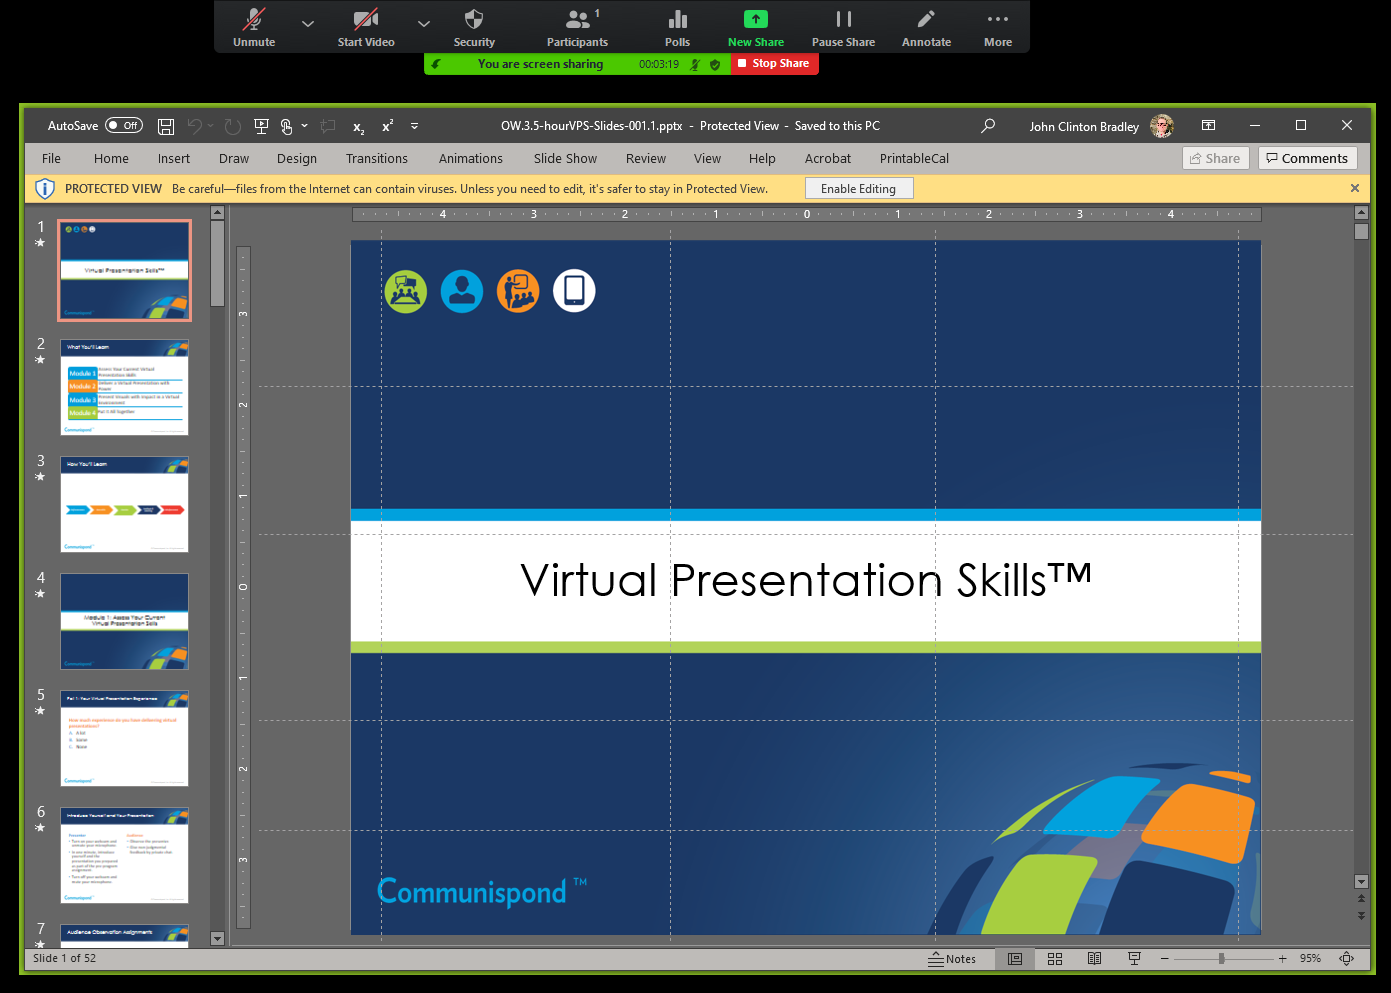
Task: Open Touch/Mouse mode dropdown arrow
Action: [x=304, y=126]
